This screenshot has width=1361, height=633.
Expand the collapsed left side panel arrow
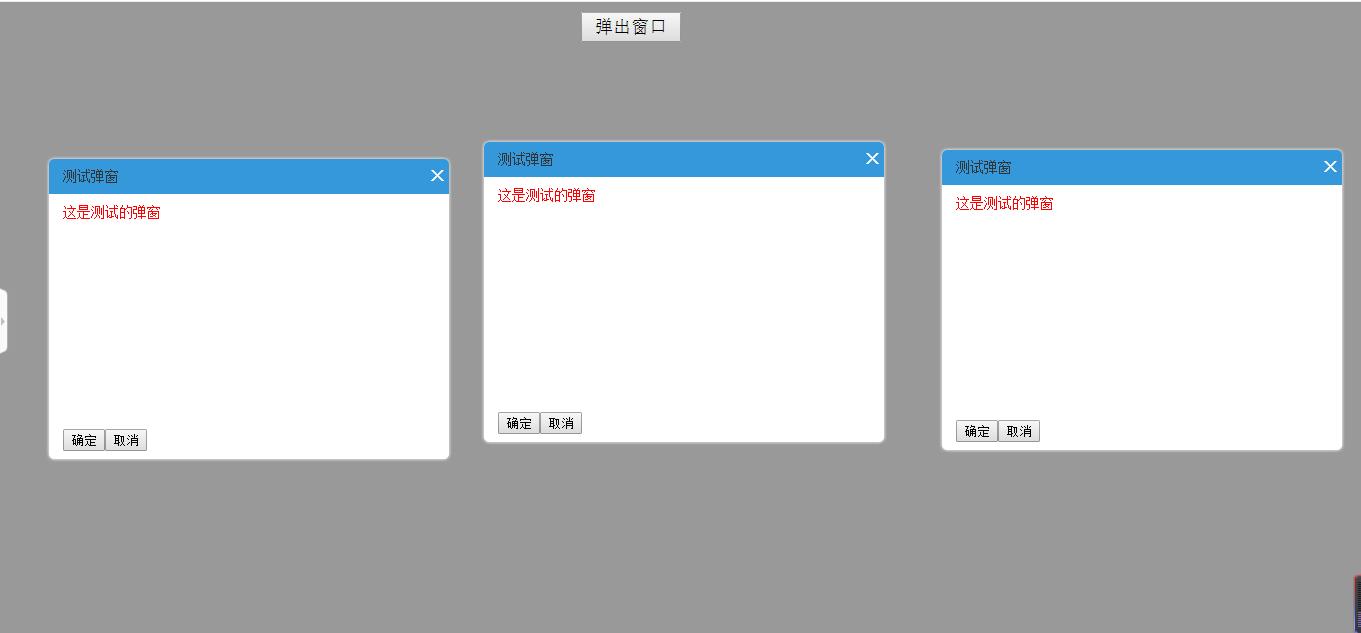[x=4, y=320]
